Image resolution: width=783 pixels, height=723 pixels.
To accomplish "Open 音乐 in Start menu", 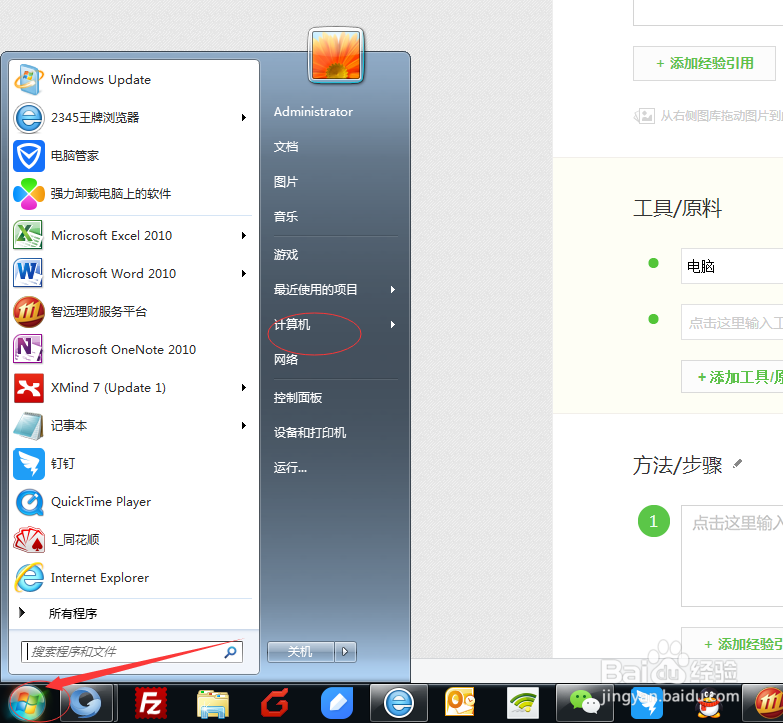I will coord(286,217).
